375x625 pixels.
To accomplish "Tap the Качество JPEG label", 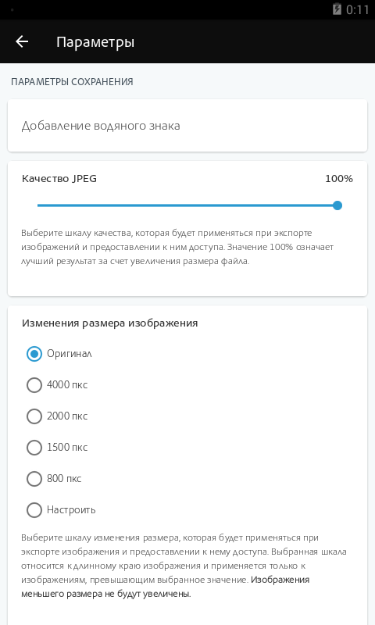I will point(59,179).
